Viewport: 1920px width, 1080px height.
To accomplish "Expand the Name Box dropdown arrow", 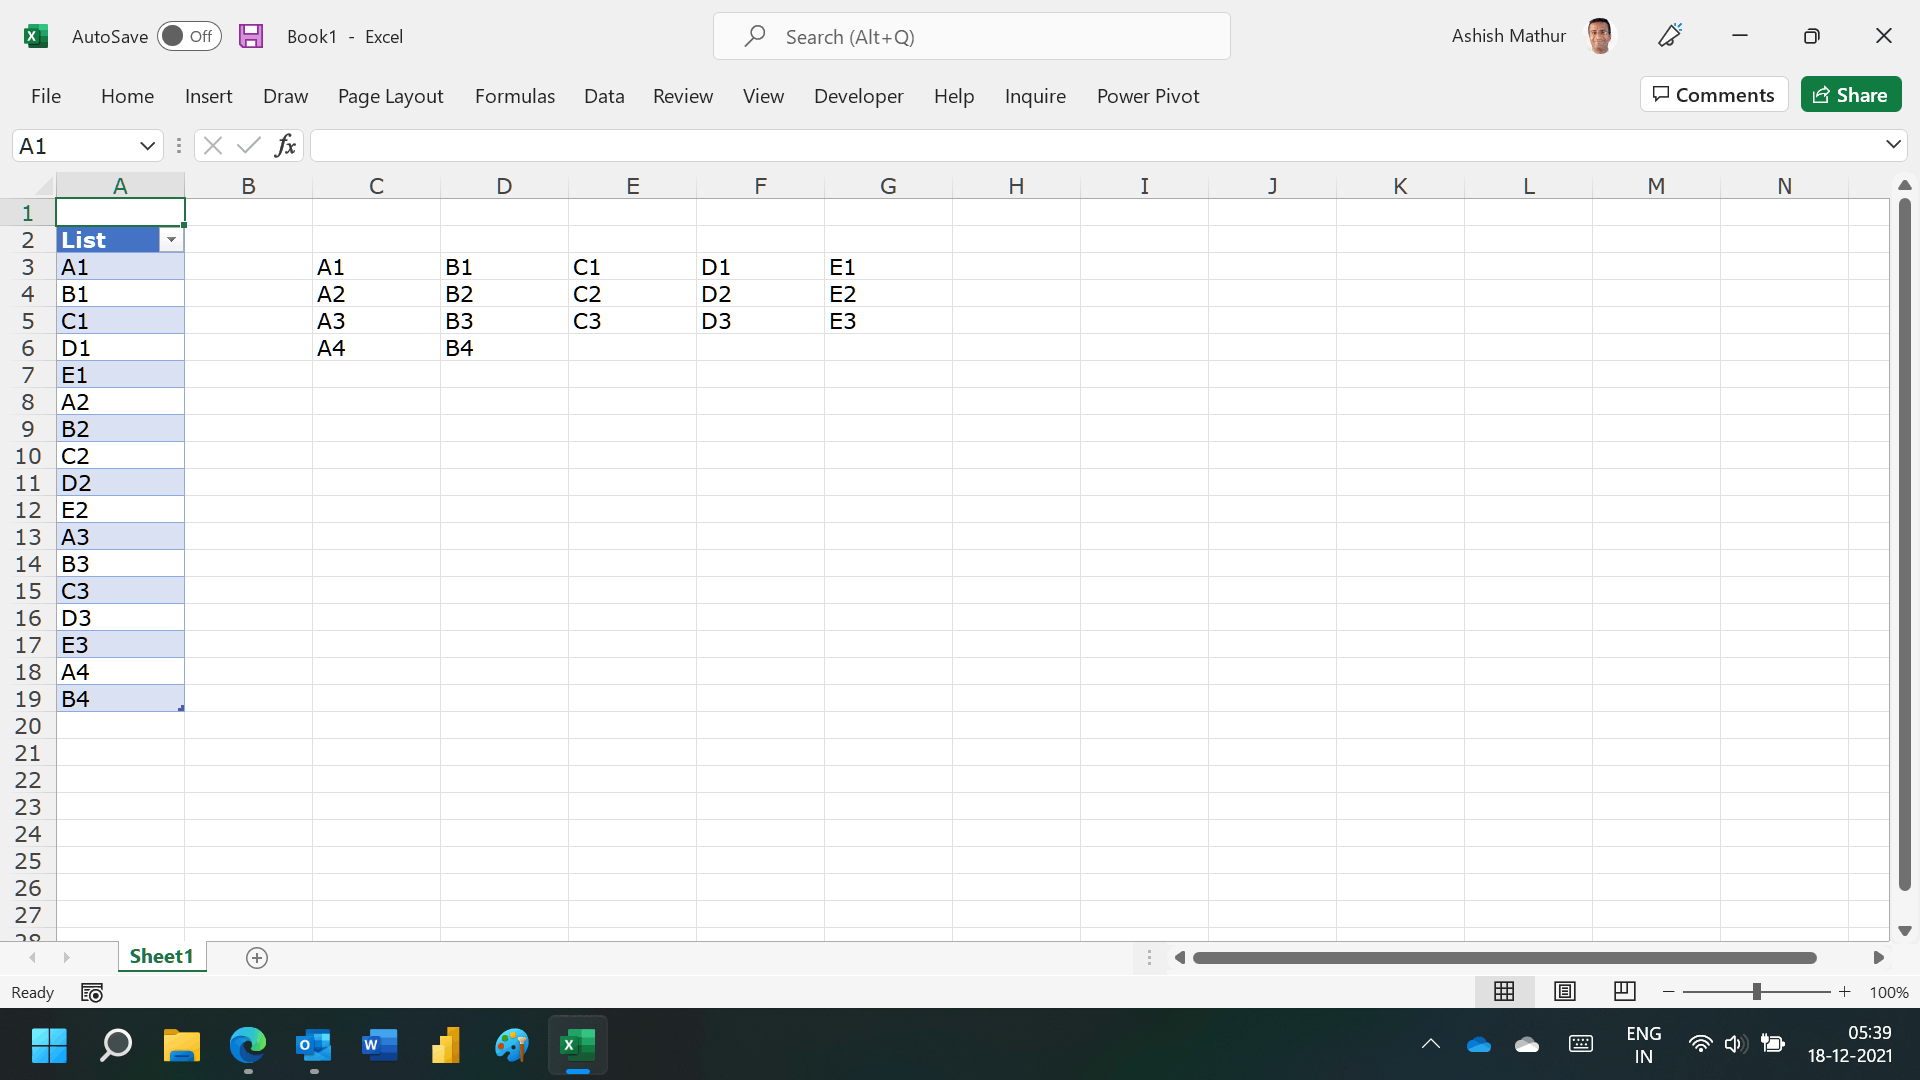I will (147, 146).
